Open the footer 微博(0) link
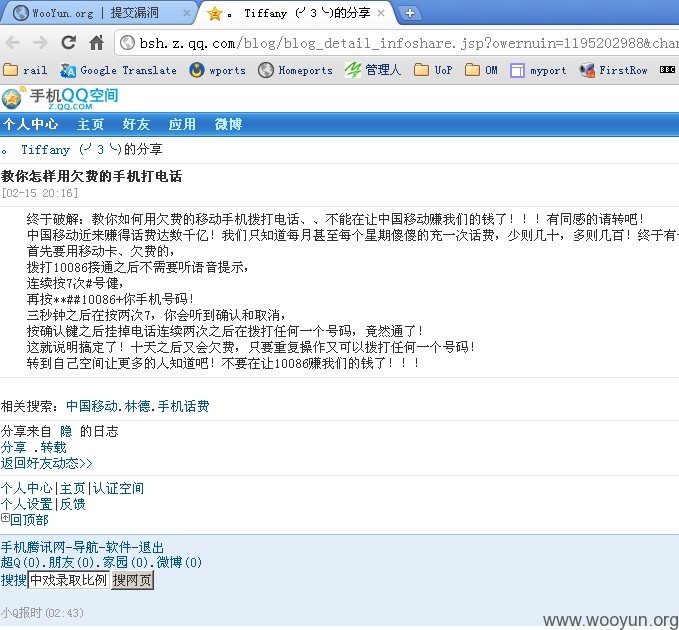This screenshot has height=630, width=679. point(179,562)
